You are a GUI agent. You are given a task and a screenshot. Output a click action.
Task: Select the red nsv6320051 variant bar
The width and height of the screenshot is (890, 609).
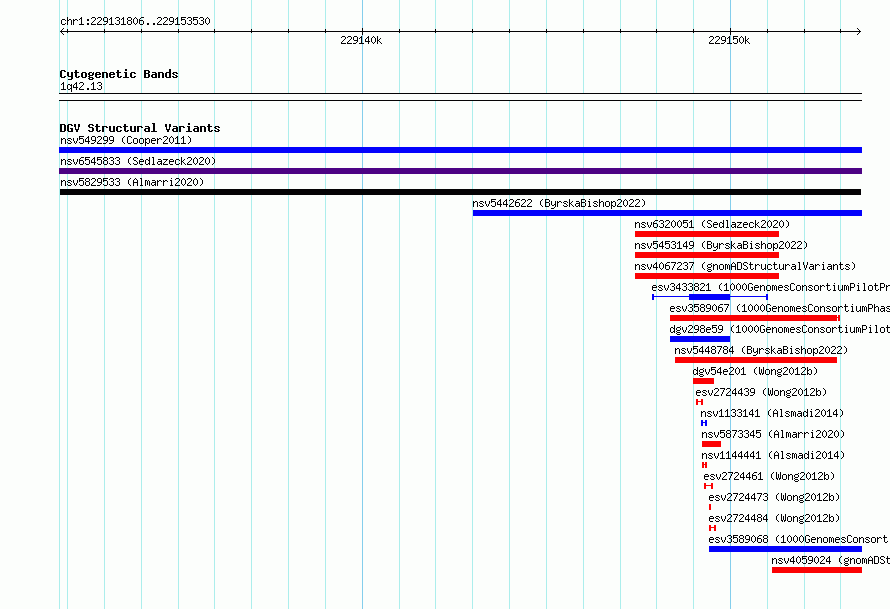707,234
